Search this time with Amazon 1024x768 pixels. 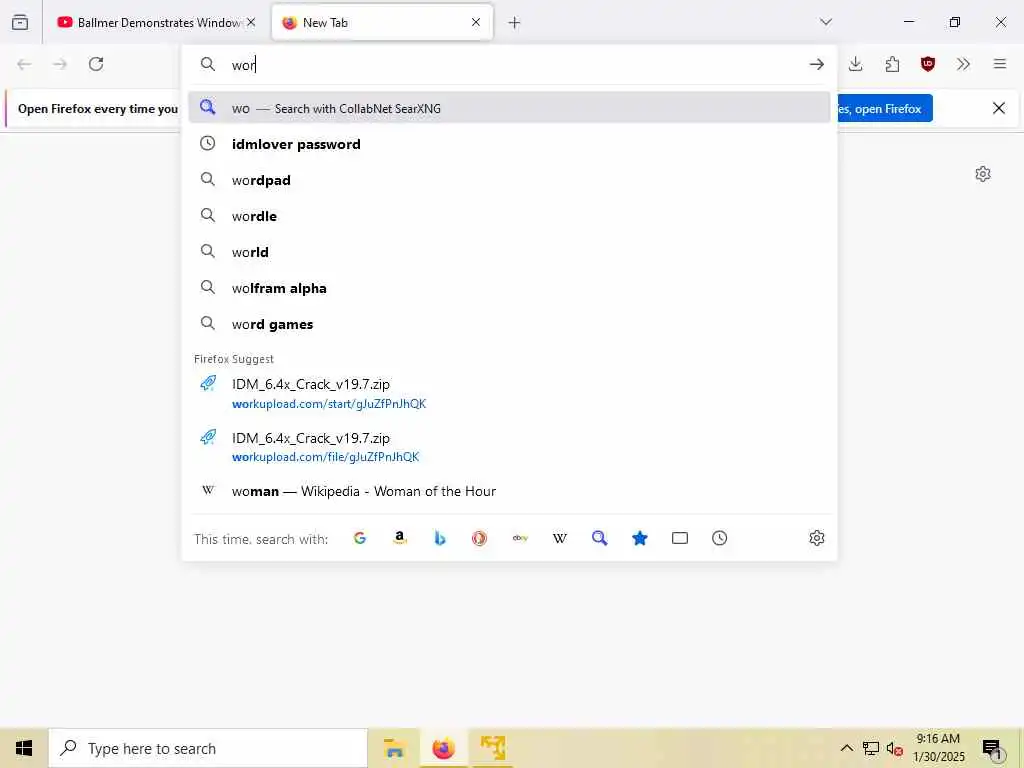[x=400, y=538]
